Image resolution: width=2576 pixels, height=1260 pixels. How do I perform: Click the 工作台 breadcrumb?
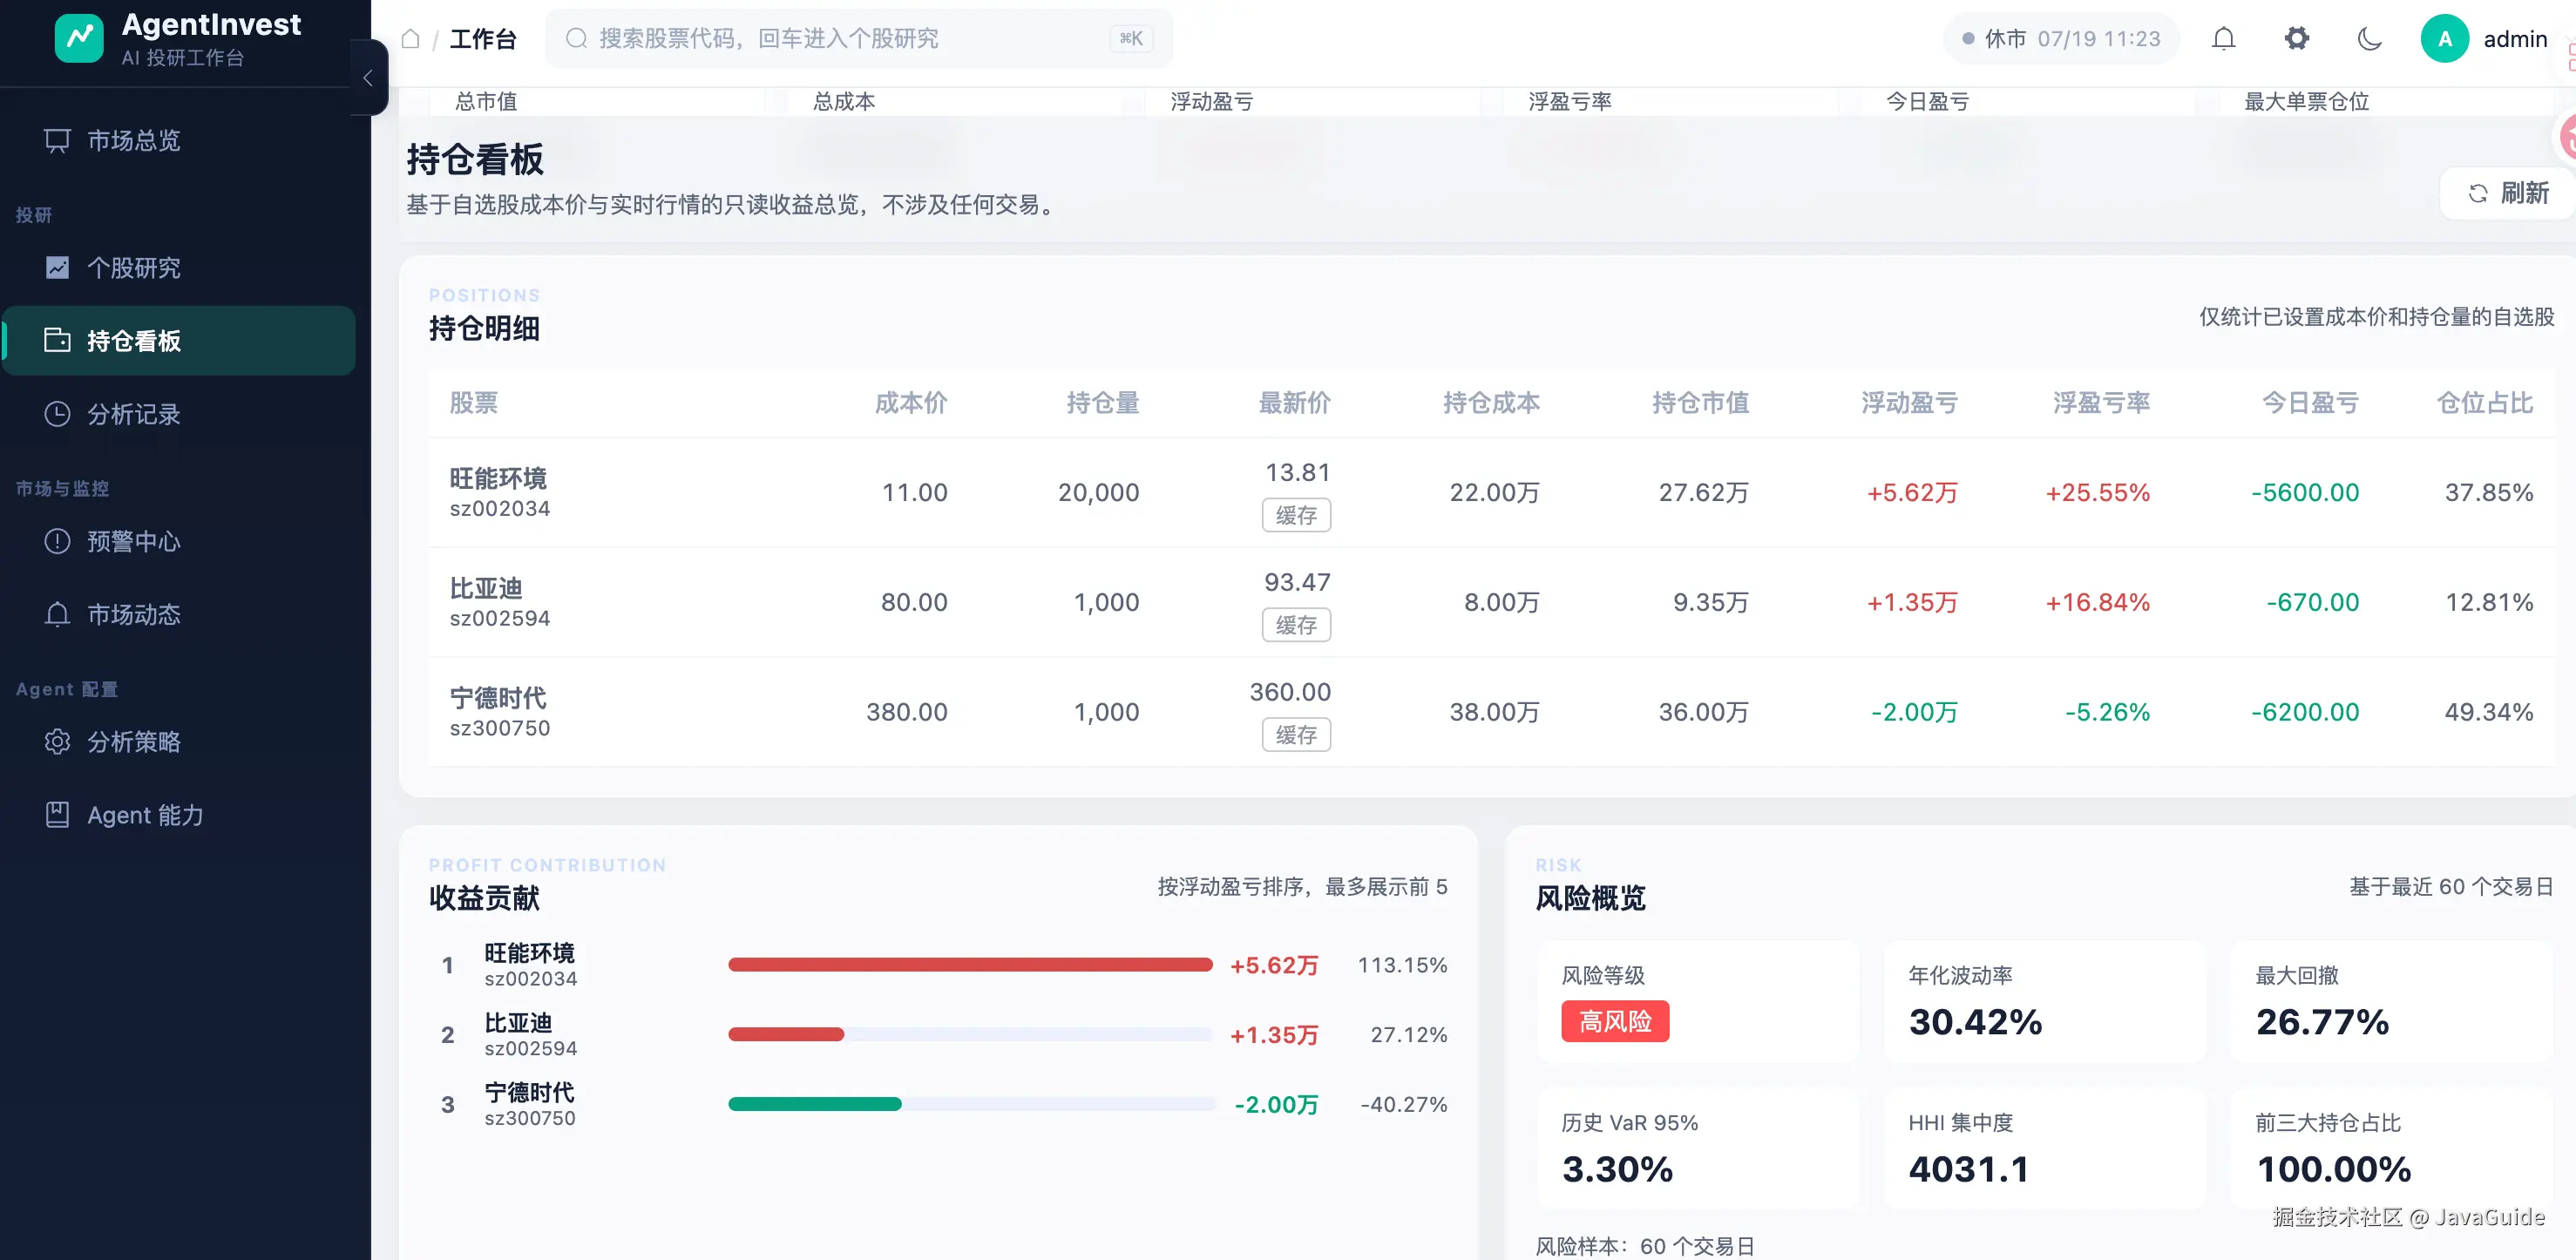[x=483, y=39]
